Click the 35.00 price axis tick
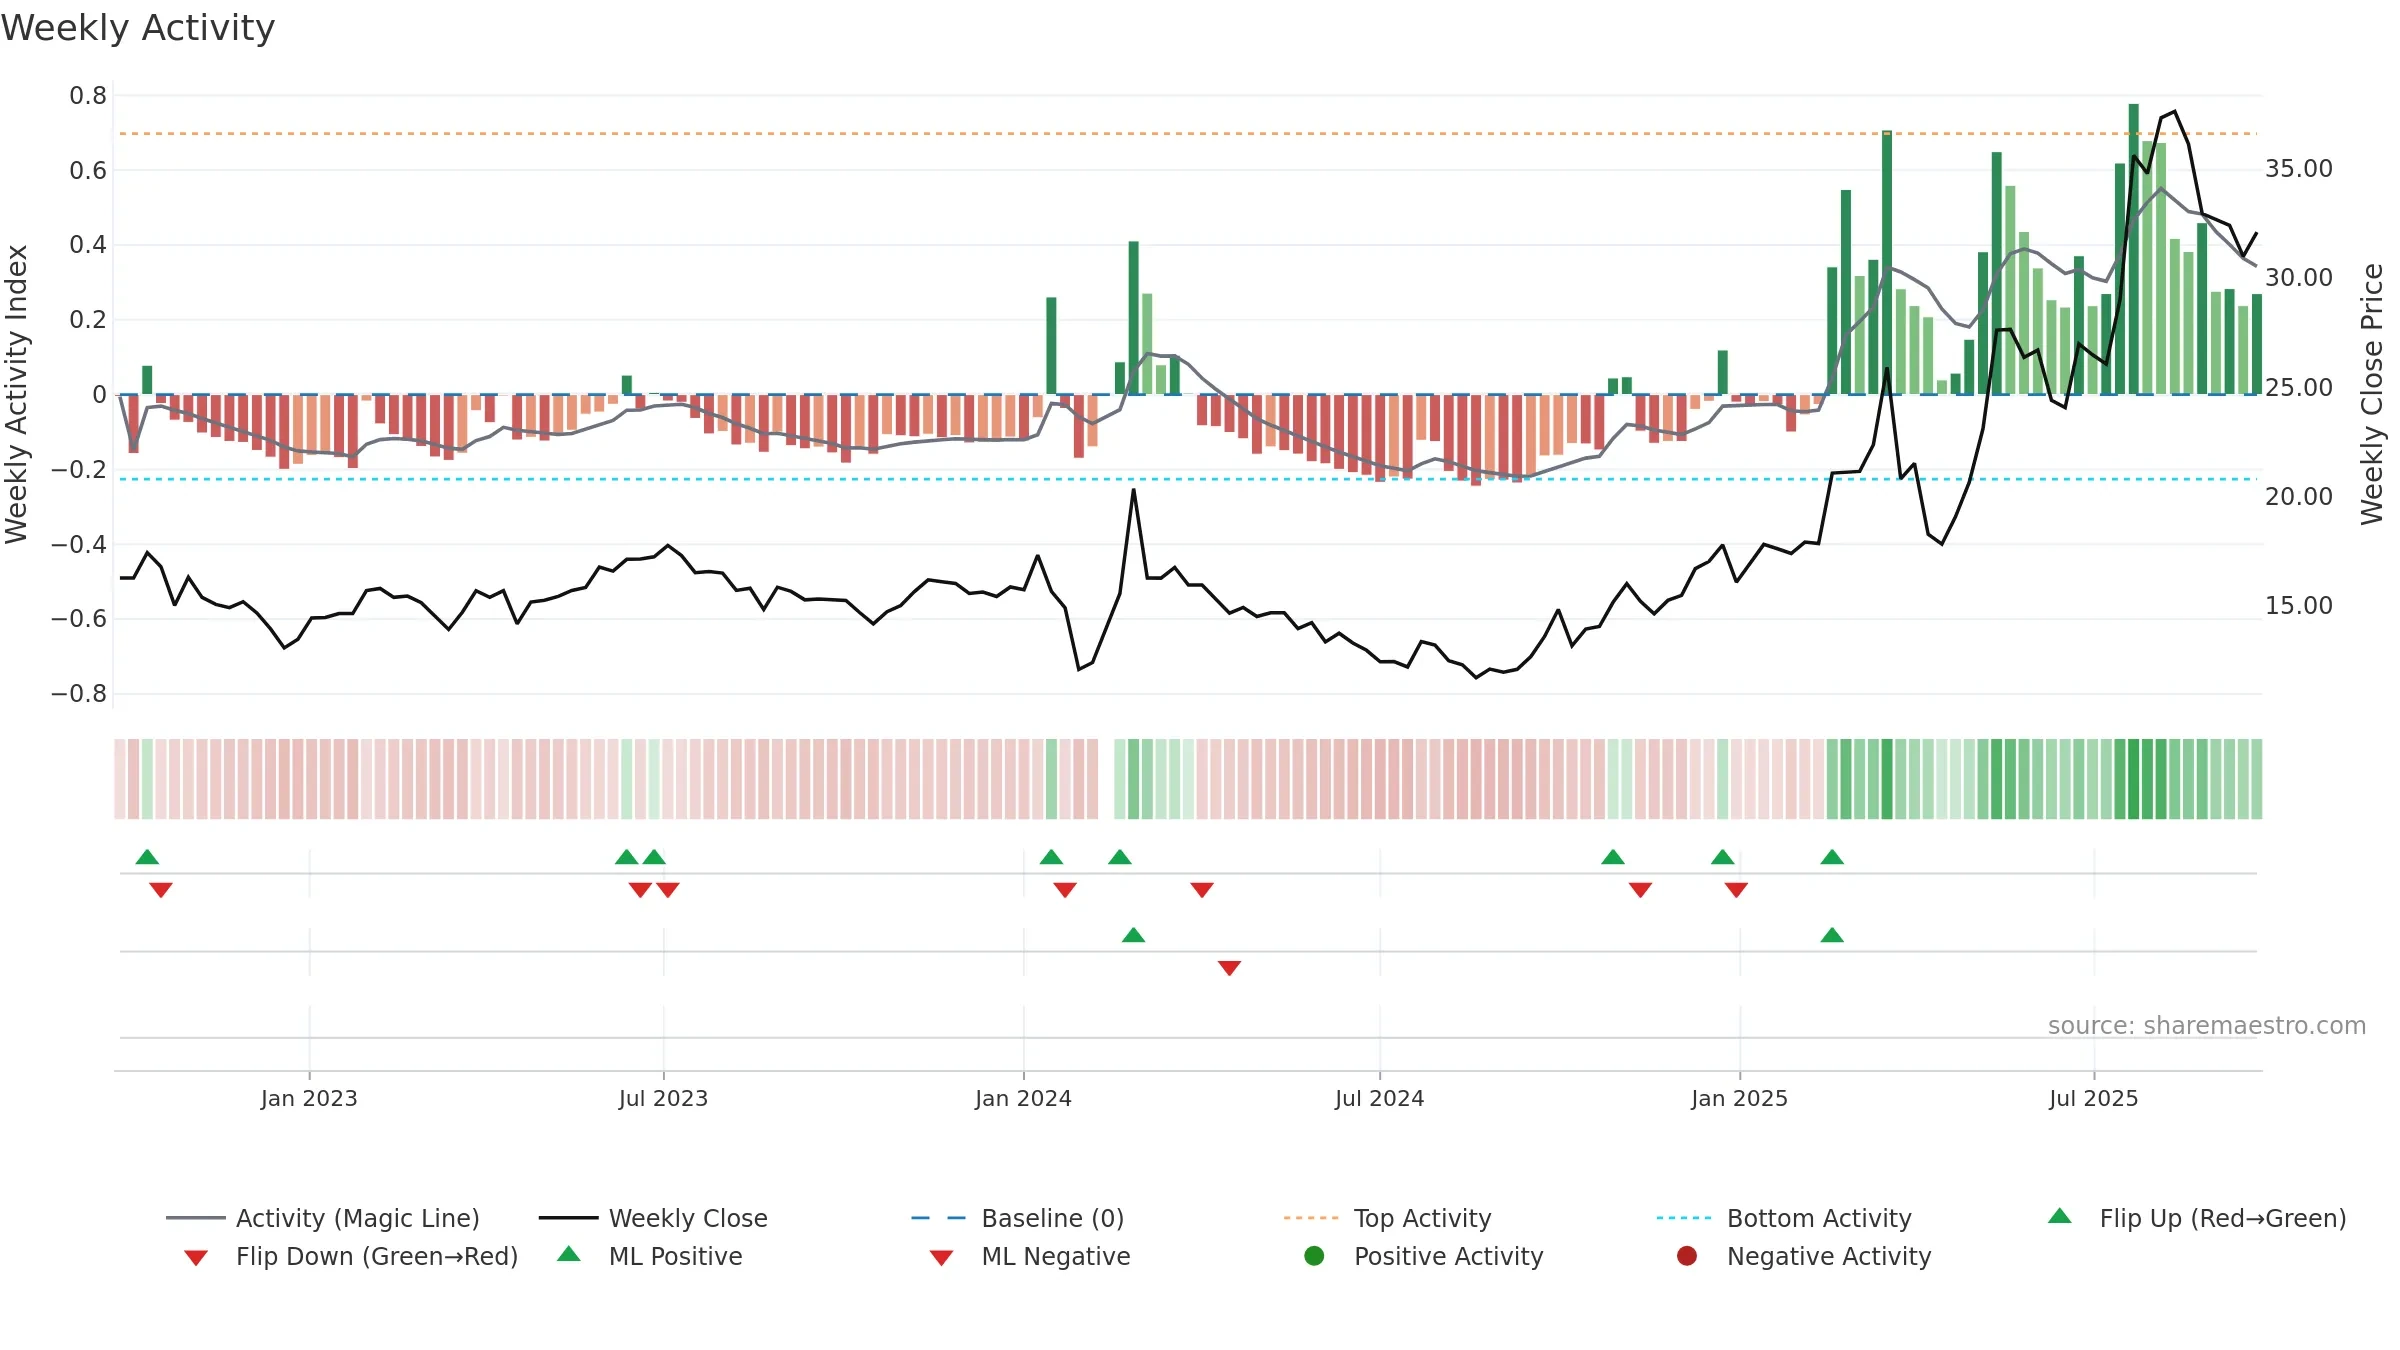 (2298, 168)
